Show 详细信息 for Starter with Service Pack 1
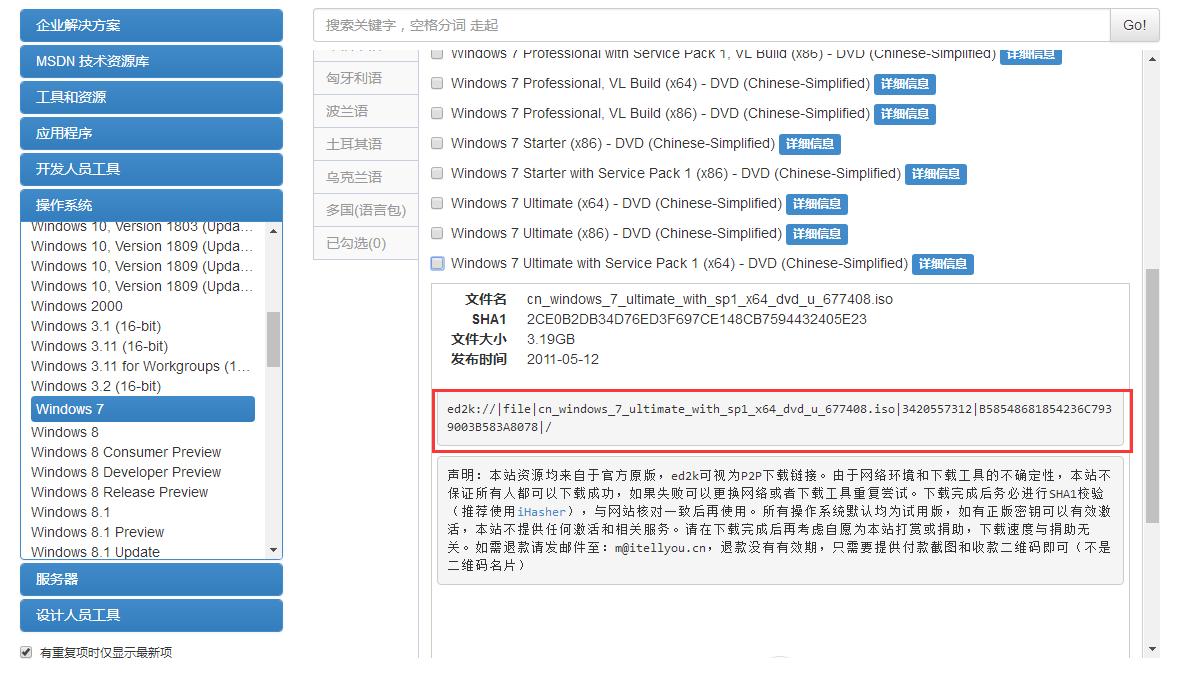This screenshot has height=674, width=1191. 936,174
